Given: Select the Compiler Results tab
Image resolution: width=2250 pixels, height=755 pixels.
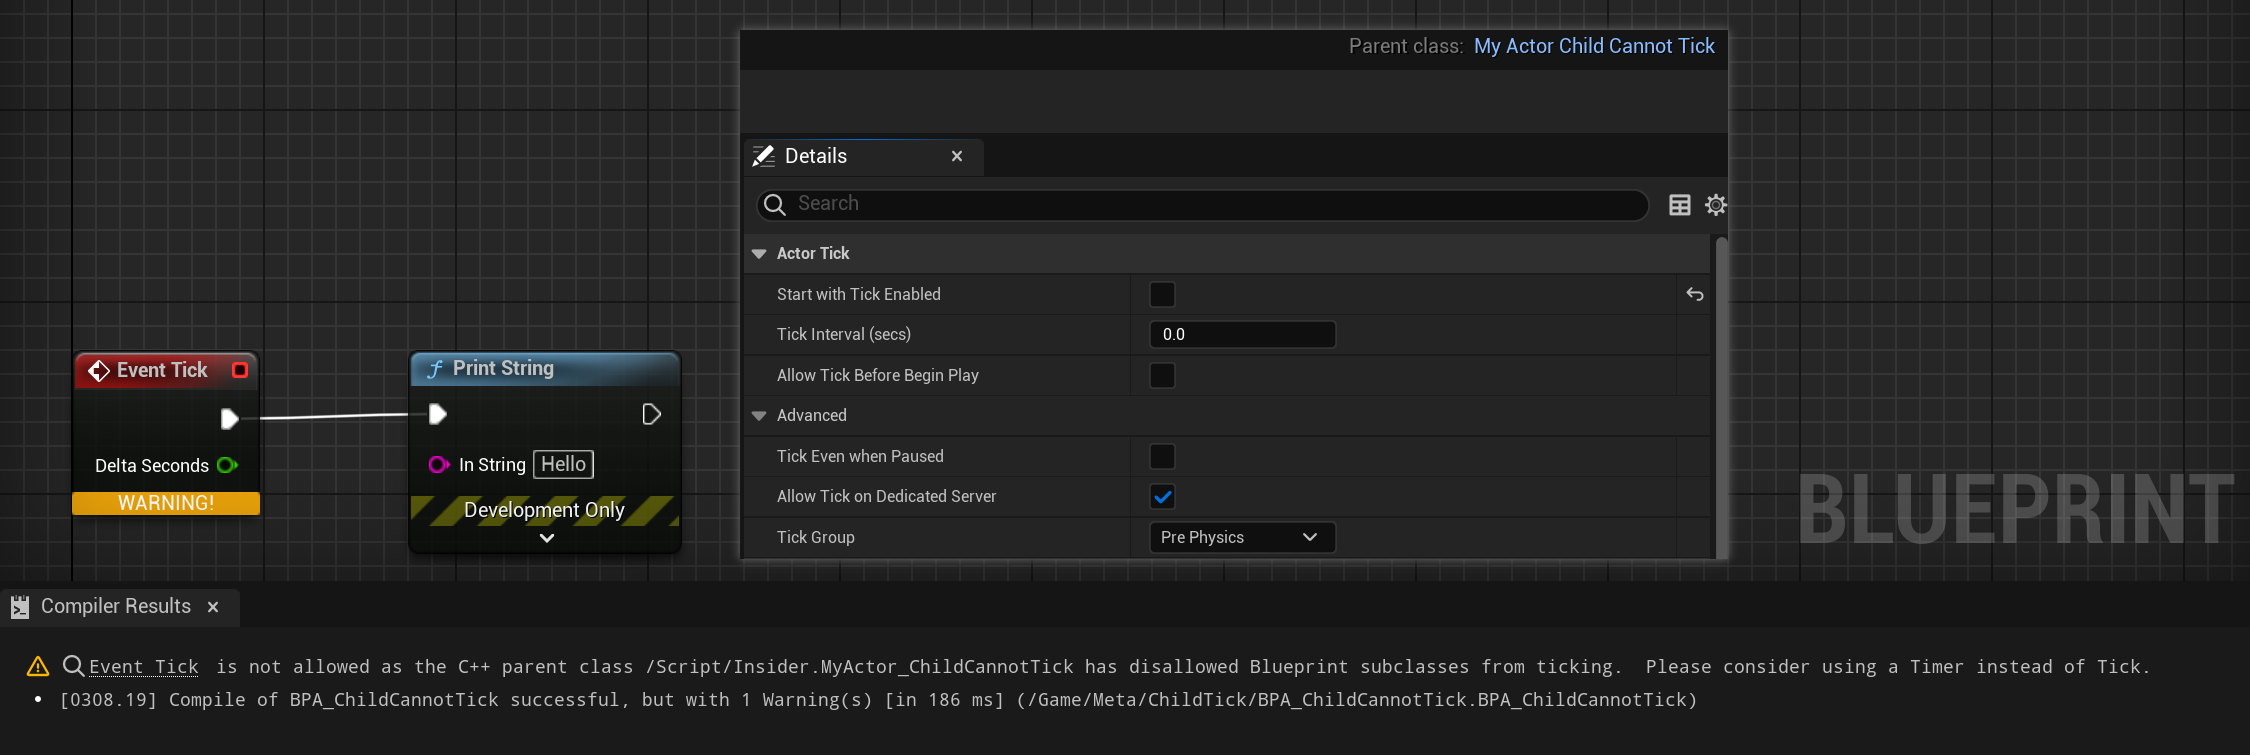Looking at the screenshot, I should pos(115,607).
